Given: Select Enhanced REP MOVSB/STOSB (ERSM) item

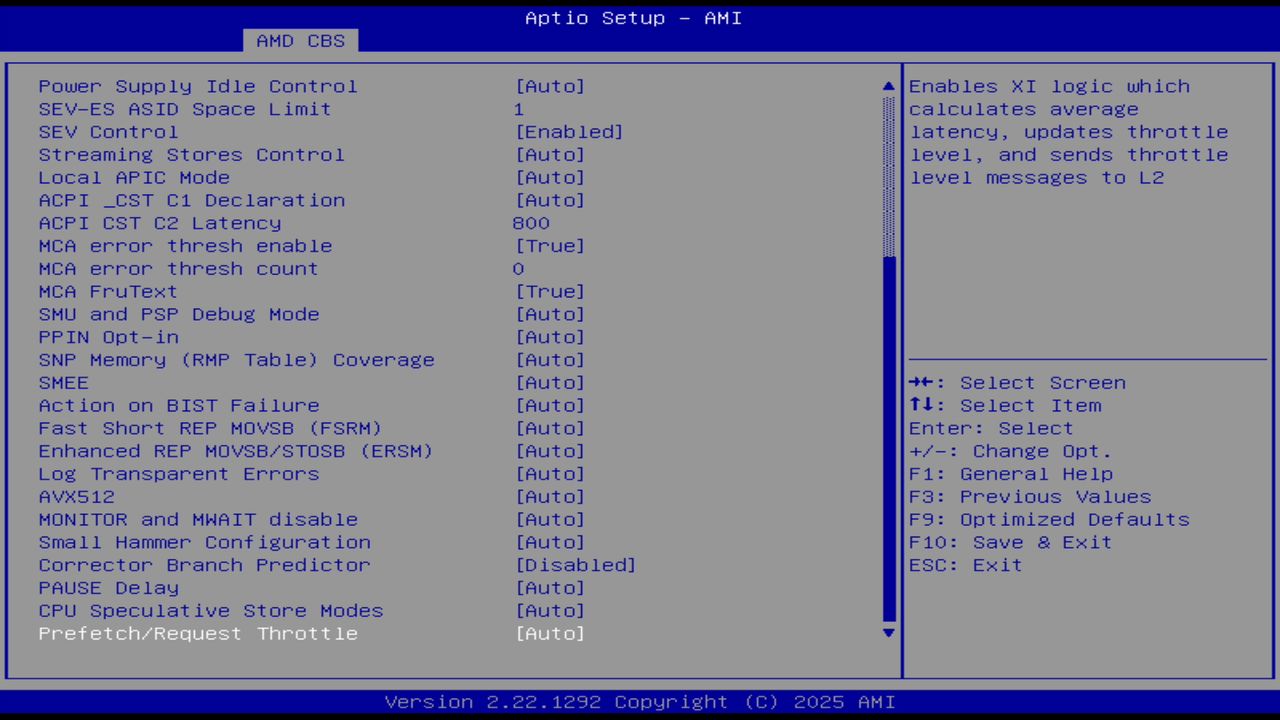Looking at the screenshot, I should [x=236, y=451].
